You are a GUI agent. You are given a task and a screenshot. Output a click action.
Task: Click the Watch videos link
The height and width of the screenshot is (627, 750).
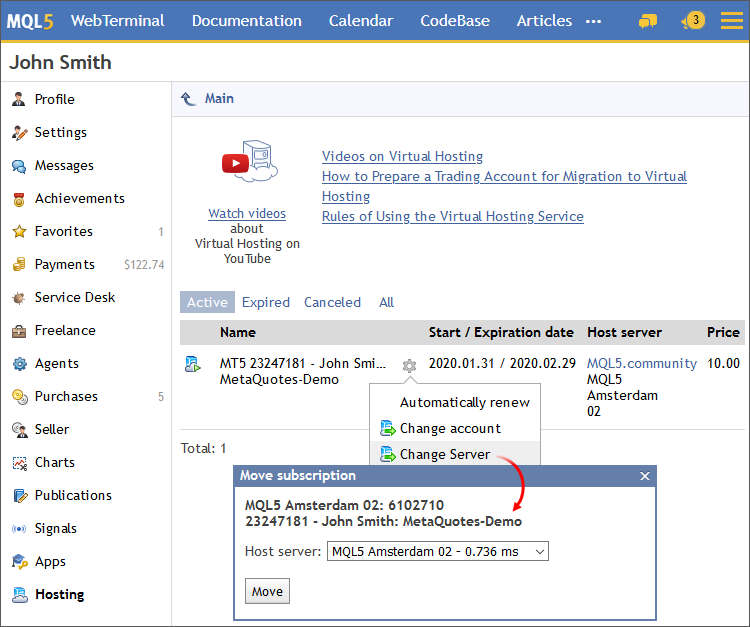(x=247, y=213)
